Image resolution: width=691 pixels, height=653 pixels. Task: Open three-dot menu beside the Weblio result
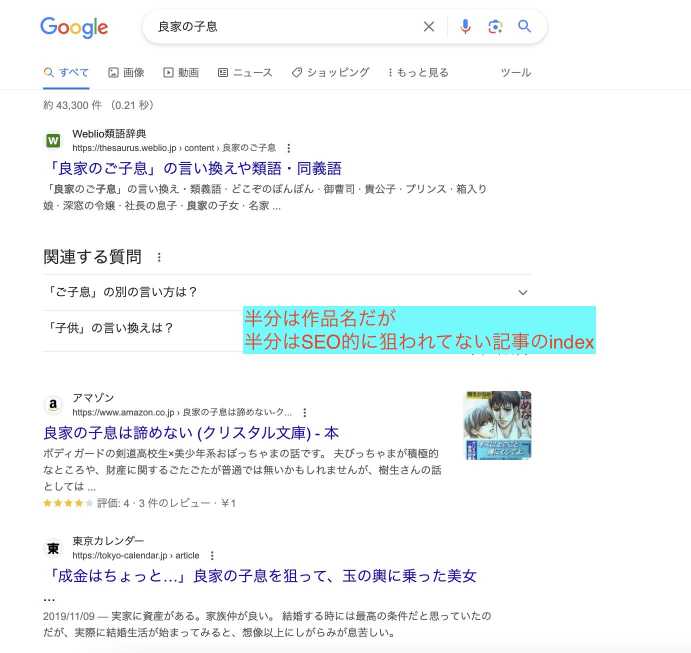click(x=289, y=148)
